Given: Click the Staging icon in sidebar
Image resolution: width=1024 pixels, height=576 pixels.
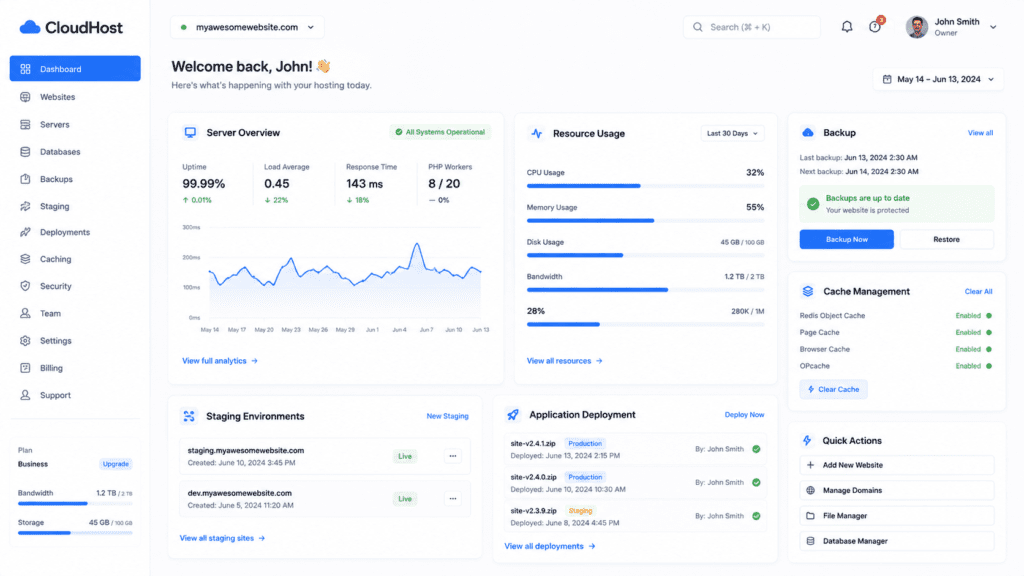Looking at the screenshot, I should pyautogui.click(x=25, y=206).
